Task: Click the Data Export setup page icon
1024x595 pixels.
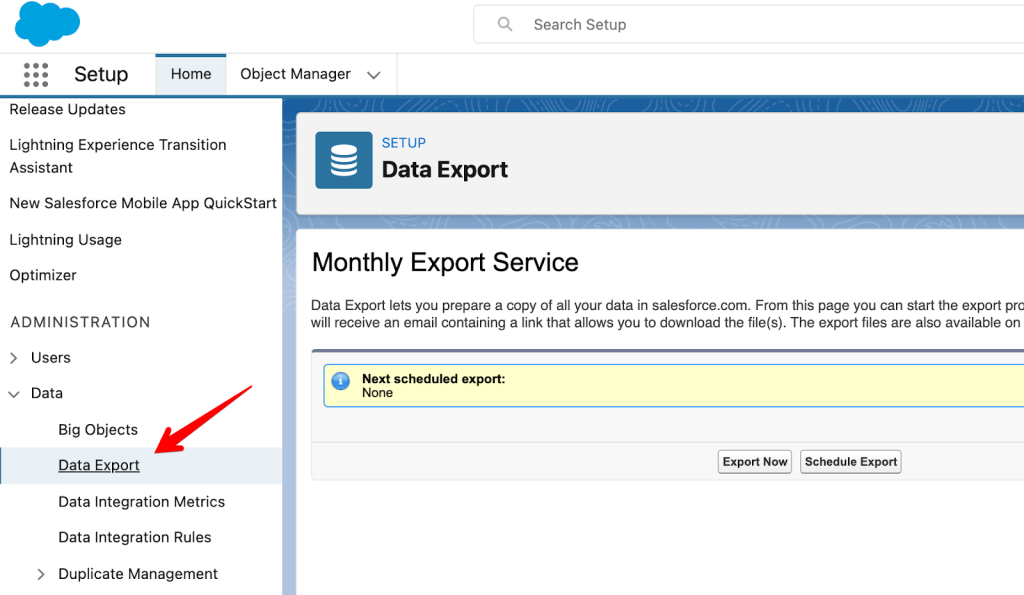Action: coord(342,161)
